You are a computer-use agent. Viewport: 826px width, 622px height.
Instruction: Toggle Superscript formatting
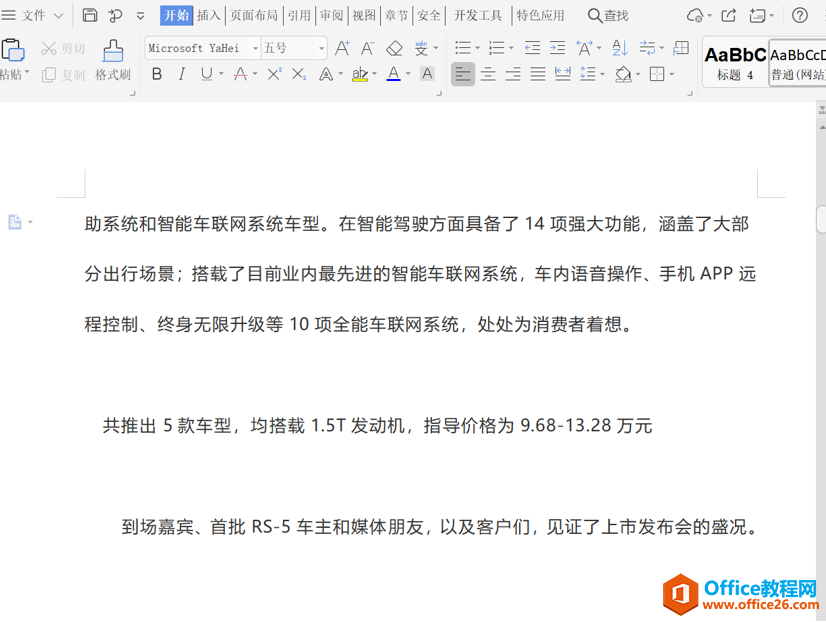pyautogui.click(x=274, y=74)
